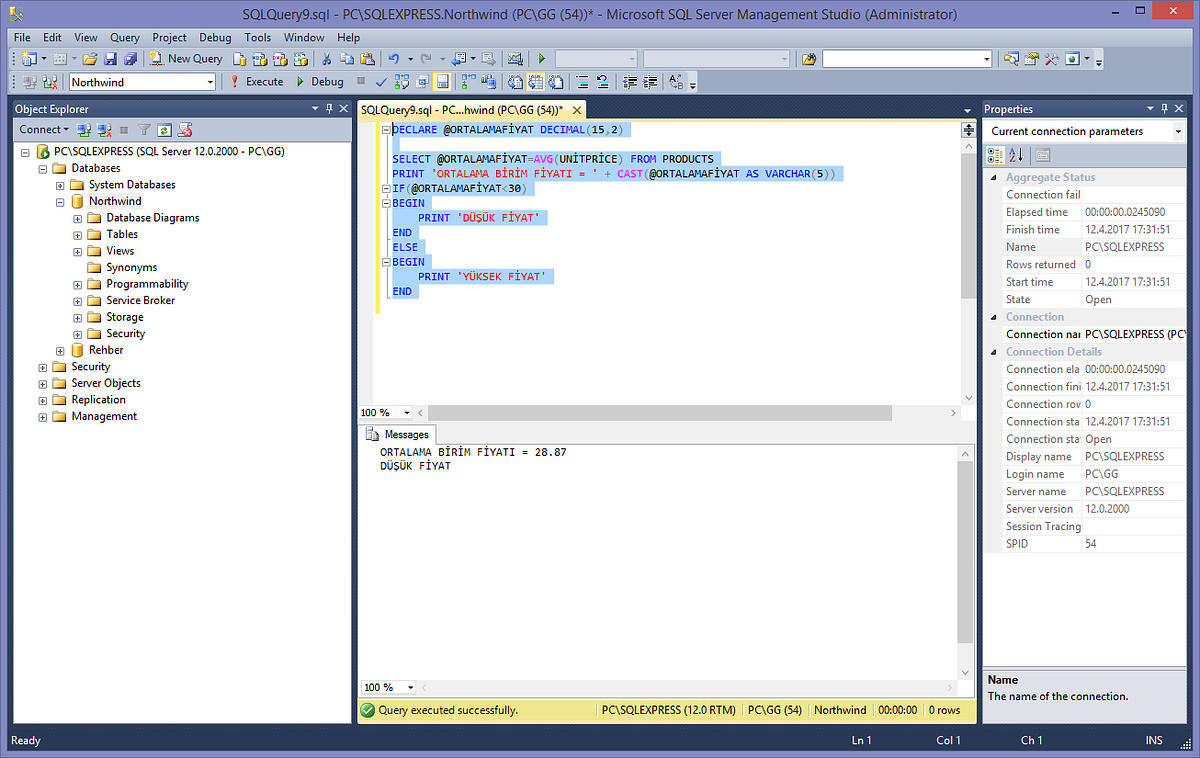Click the Save icon on the toolbar
This screenshot has width=1200, height=758.
112,59
